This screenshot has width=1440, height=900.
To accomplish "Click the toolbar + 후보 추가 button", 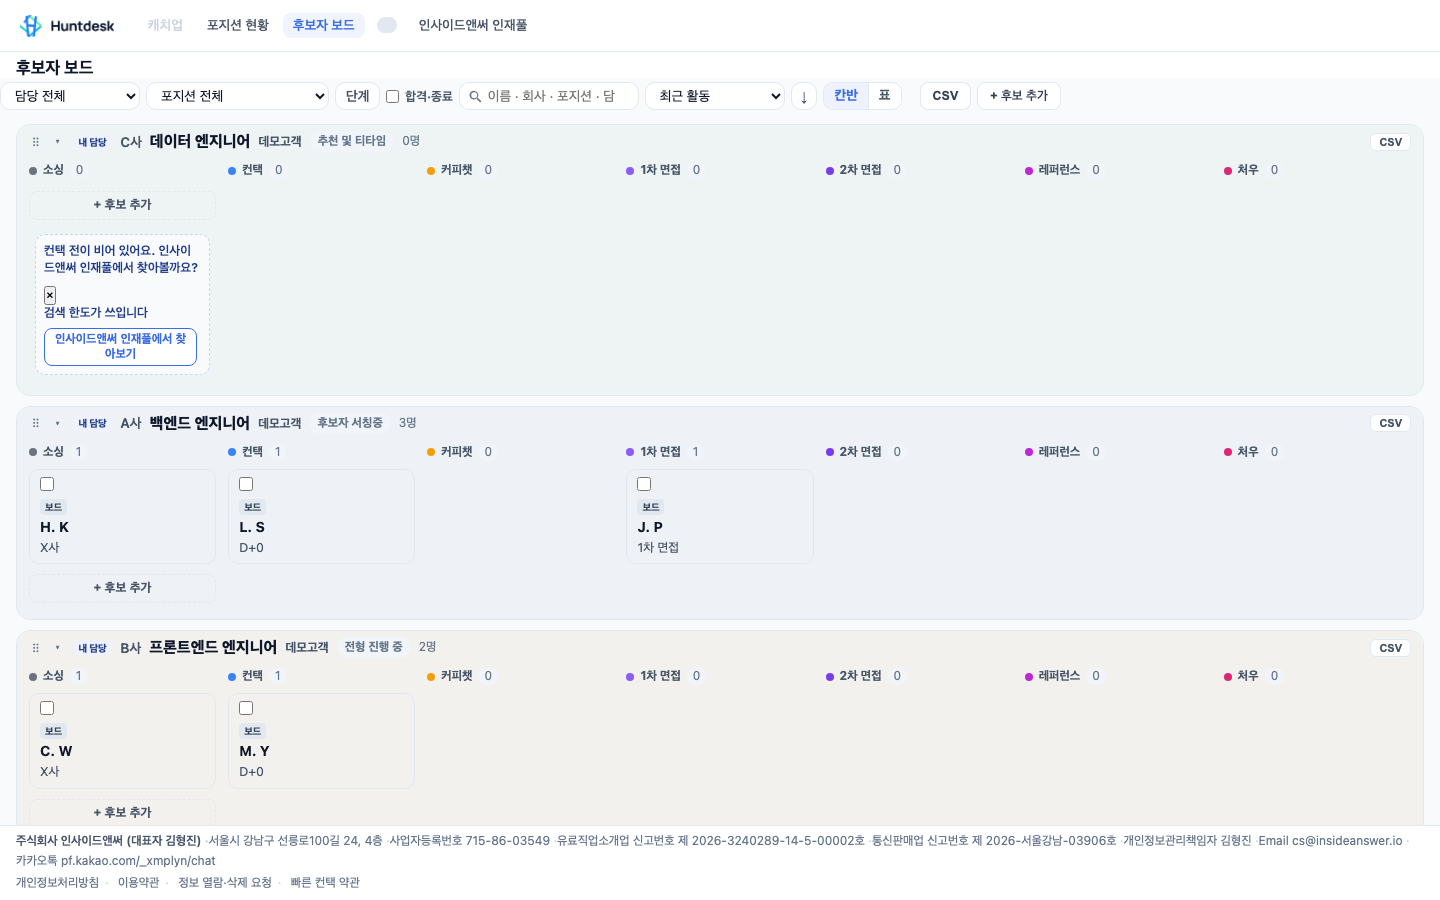I will [x=1019, y=96].
